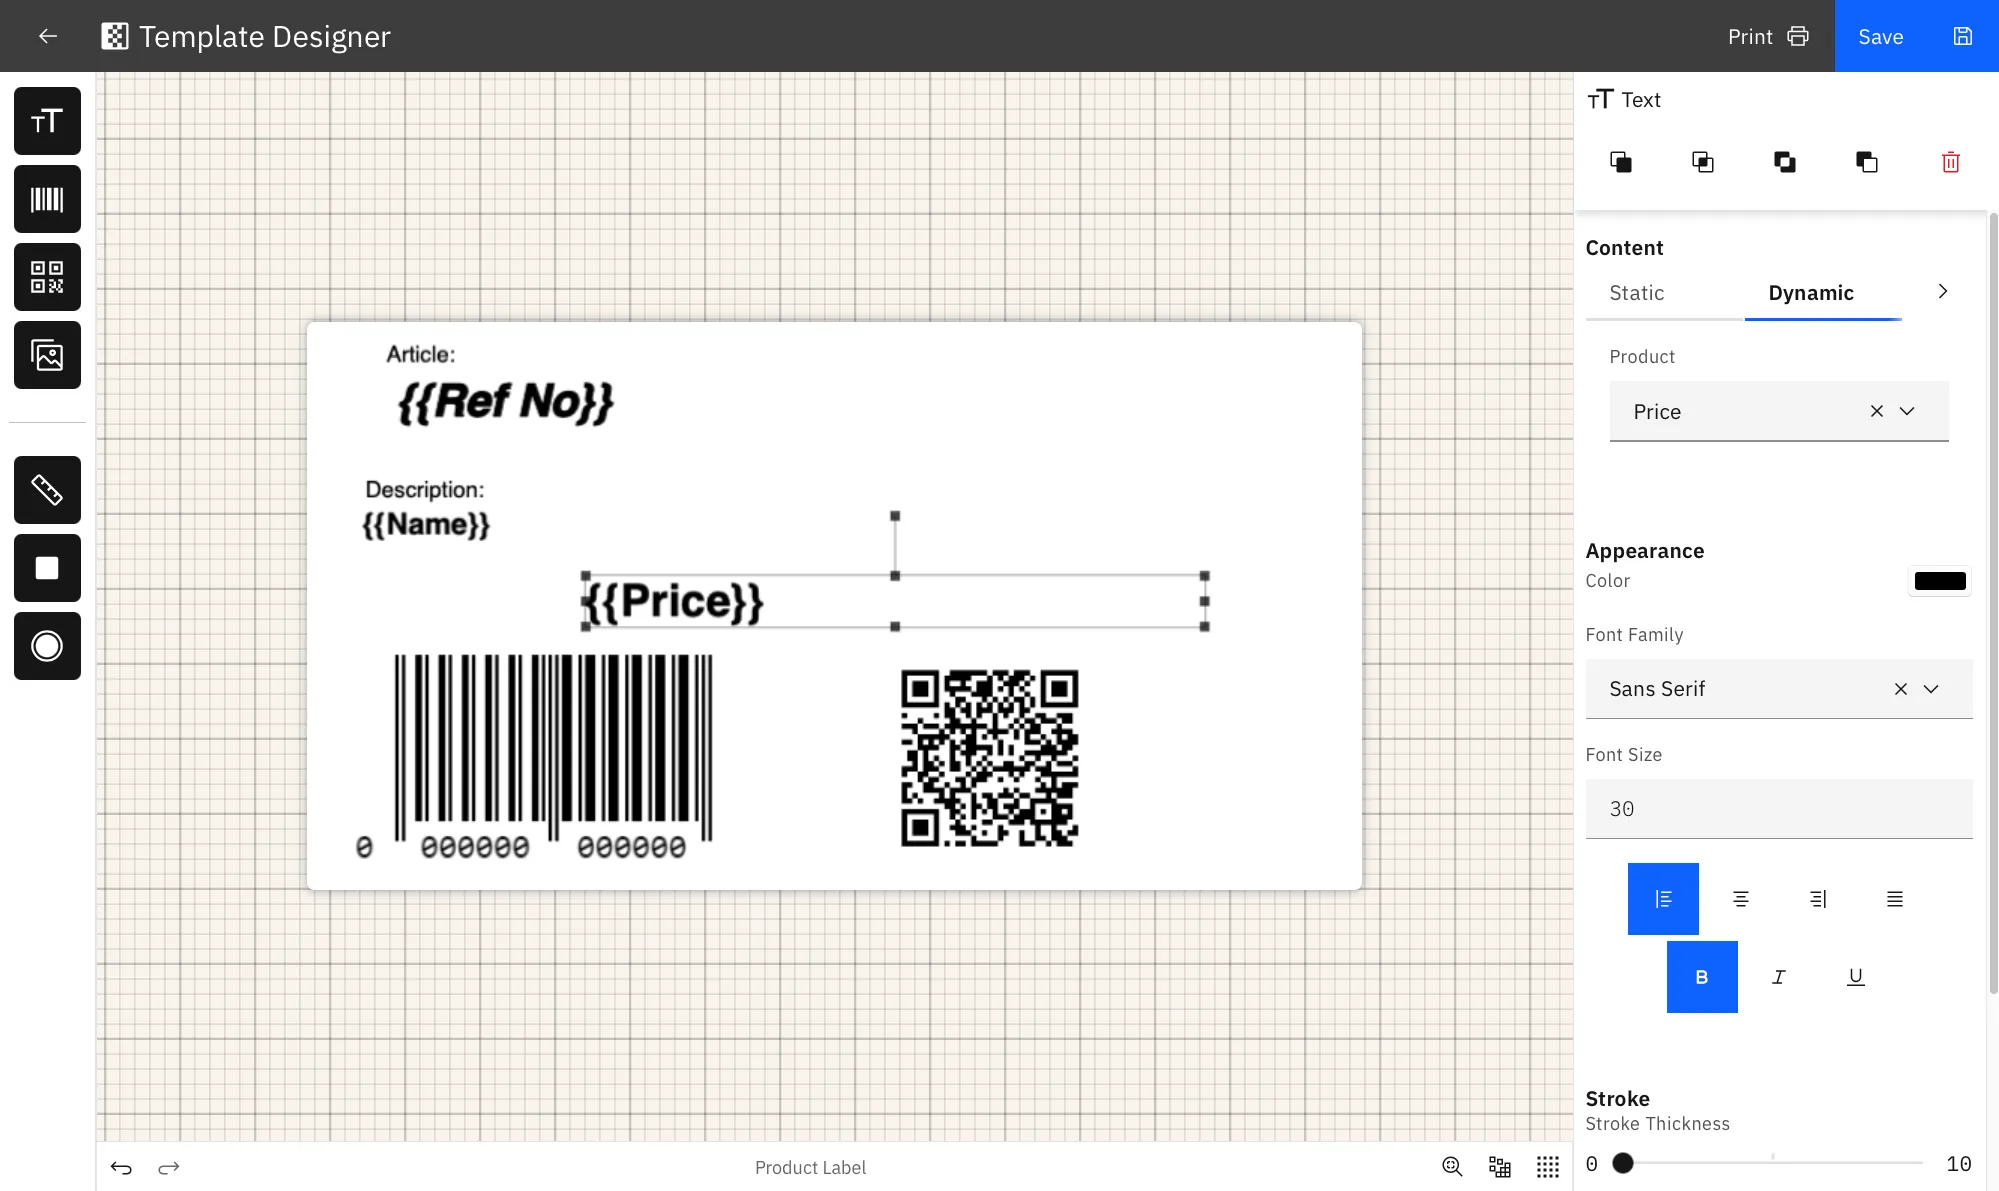Select the Article: label text
Screen dimensions: 1999x1191
tap(421, 354)
